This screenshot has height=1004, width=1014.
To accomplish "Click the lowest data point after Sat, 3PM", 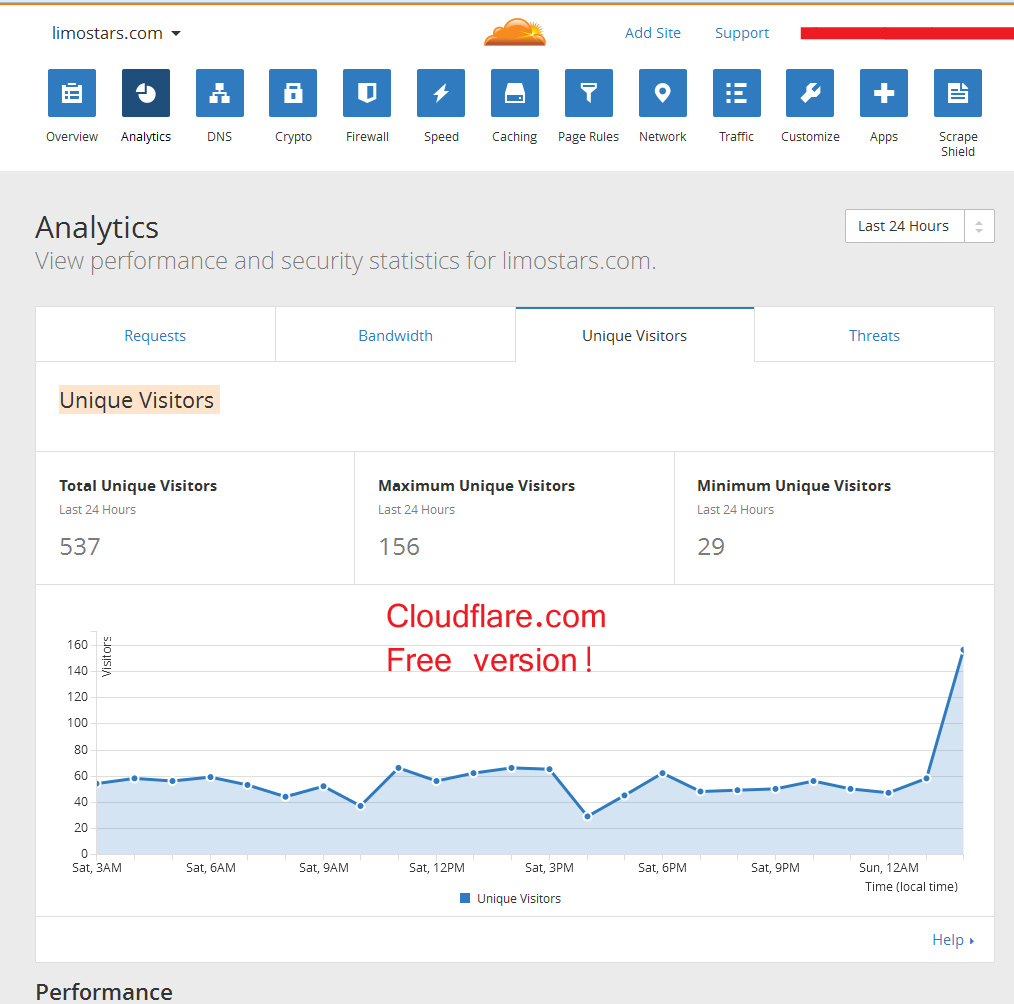I will (587, 817).
